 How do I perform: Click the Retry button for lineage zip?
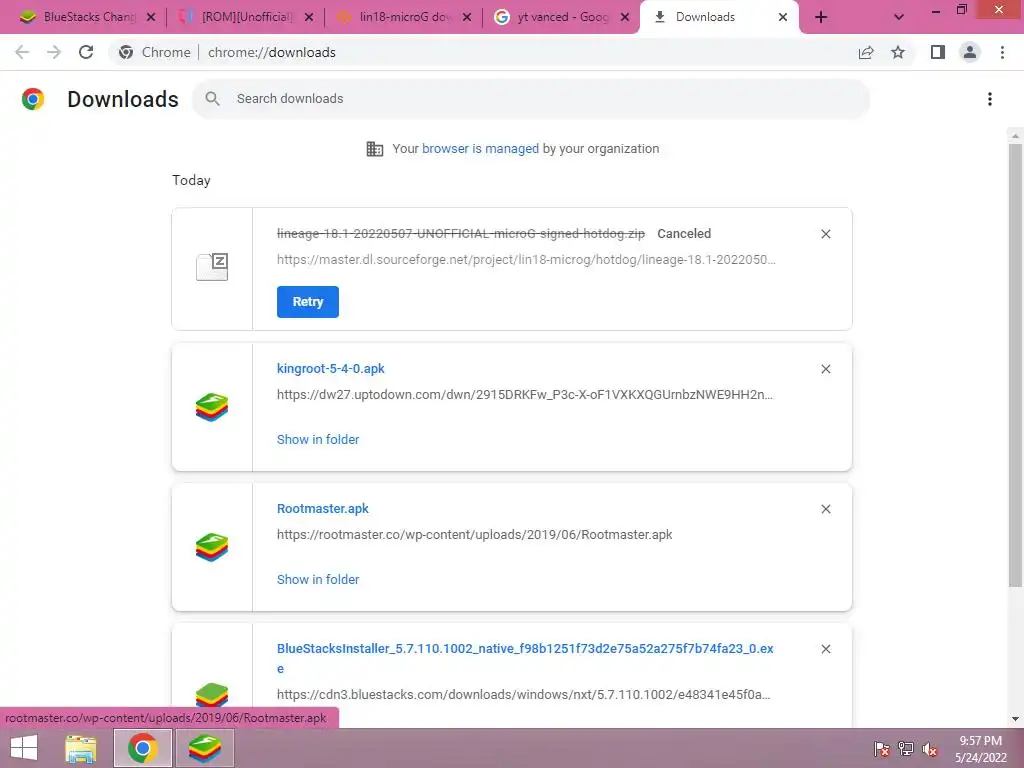coord(308,302)
